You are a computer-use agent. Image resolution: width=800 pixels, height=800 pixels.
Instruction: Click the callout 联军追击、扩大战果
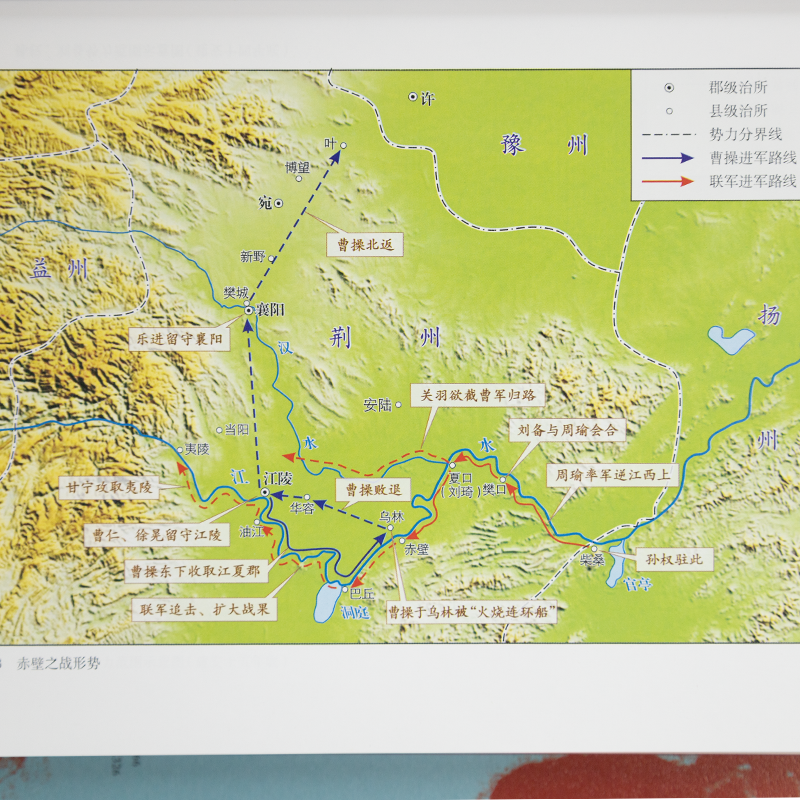(x=204, y=609)
